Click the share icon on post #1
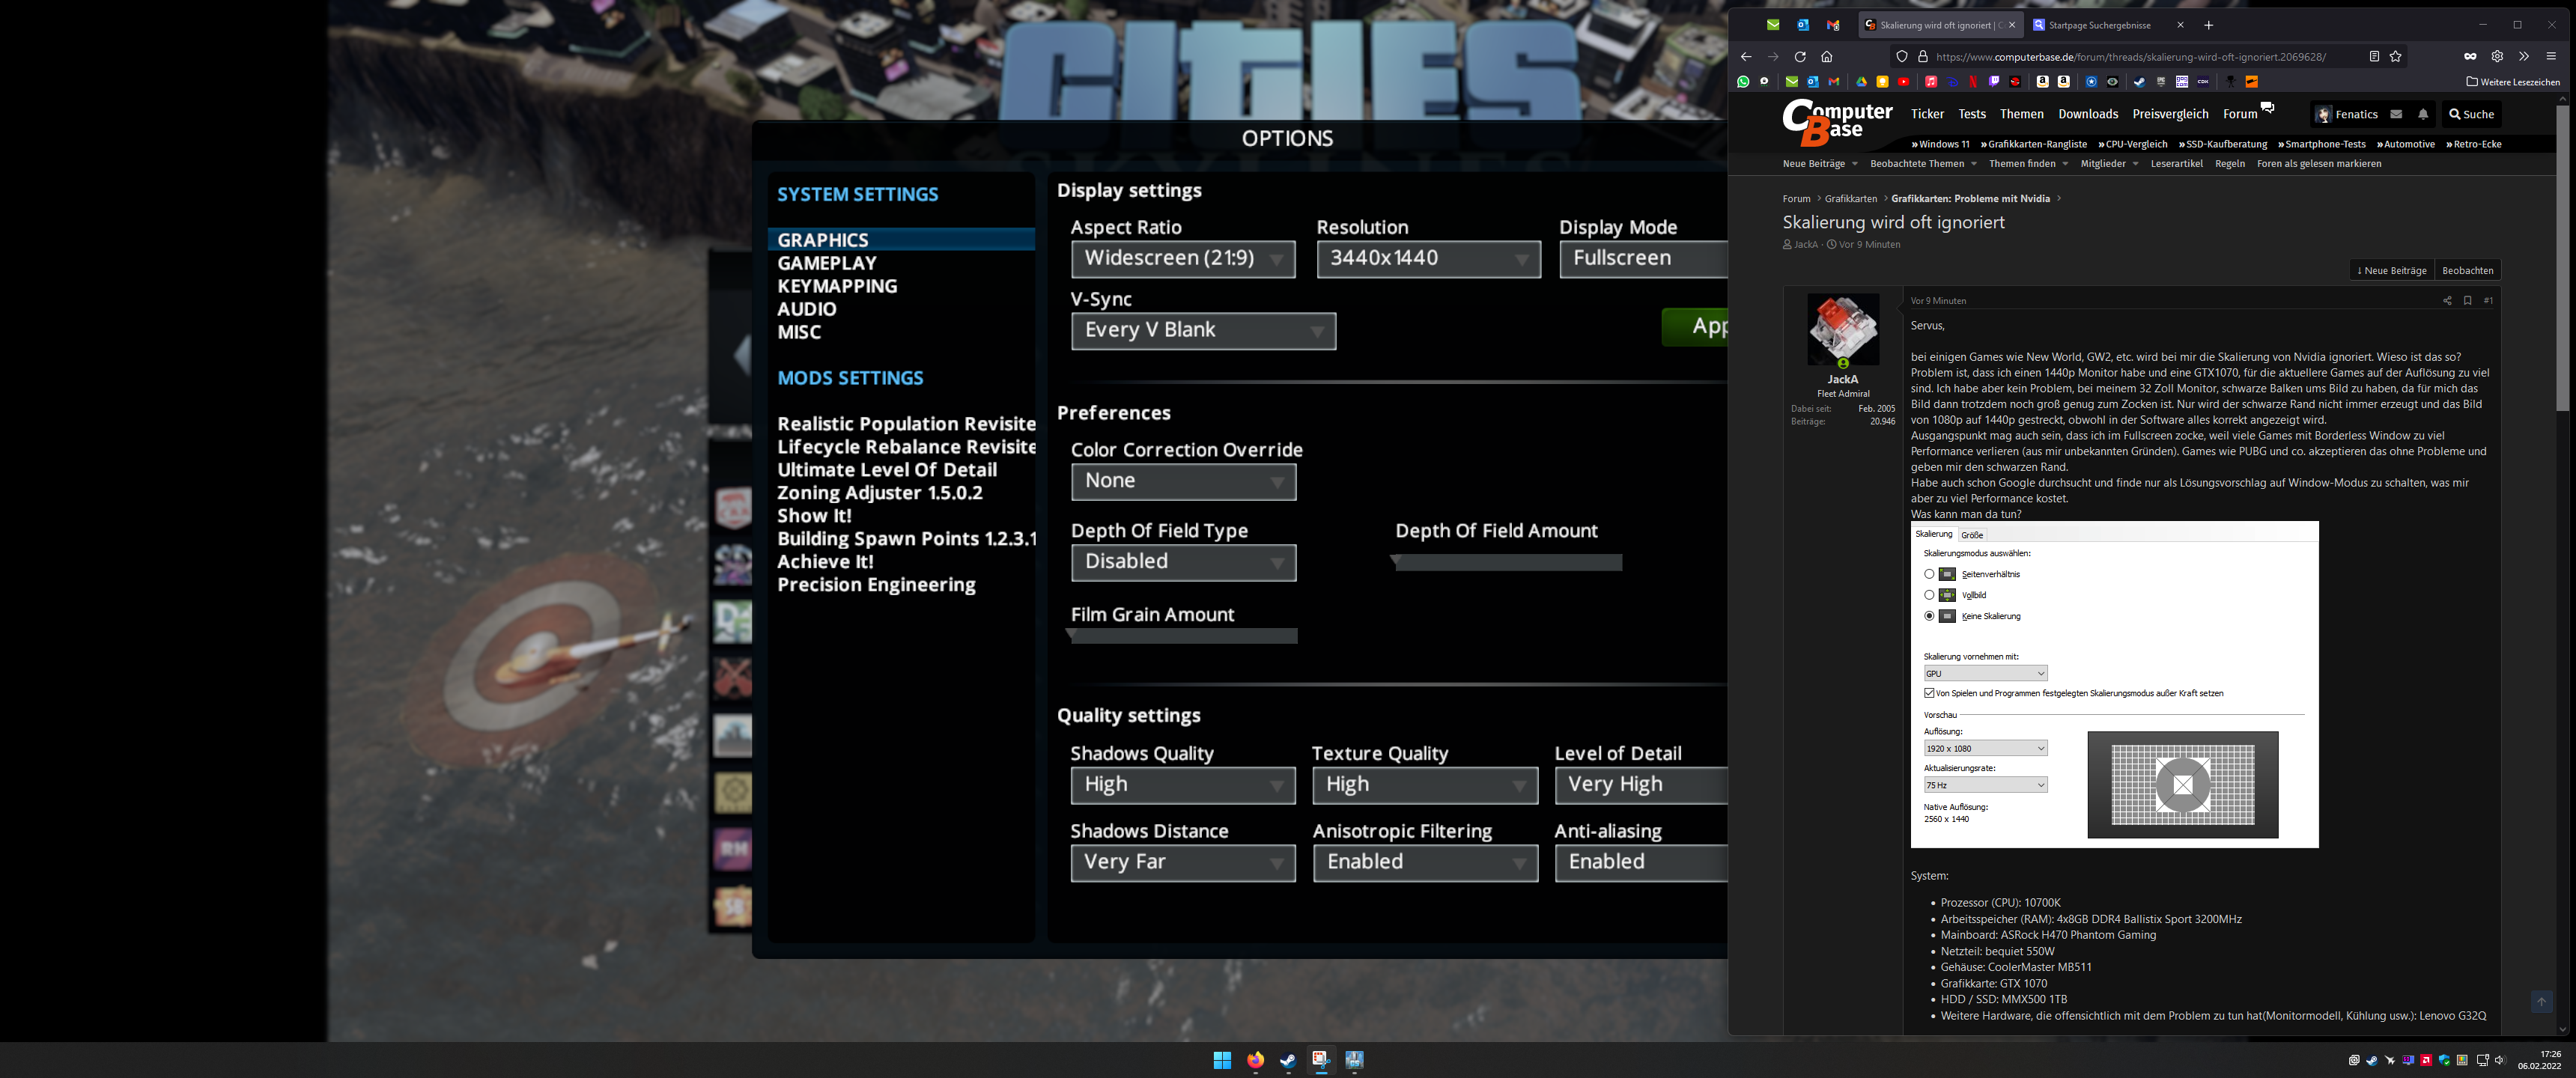 point(2447,301)
